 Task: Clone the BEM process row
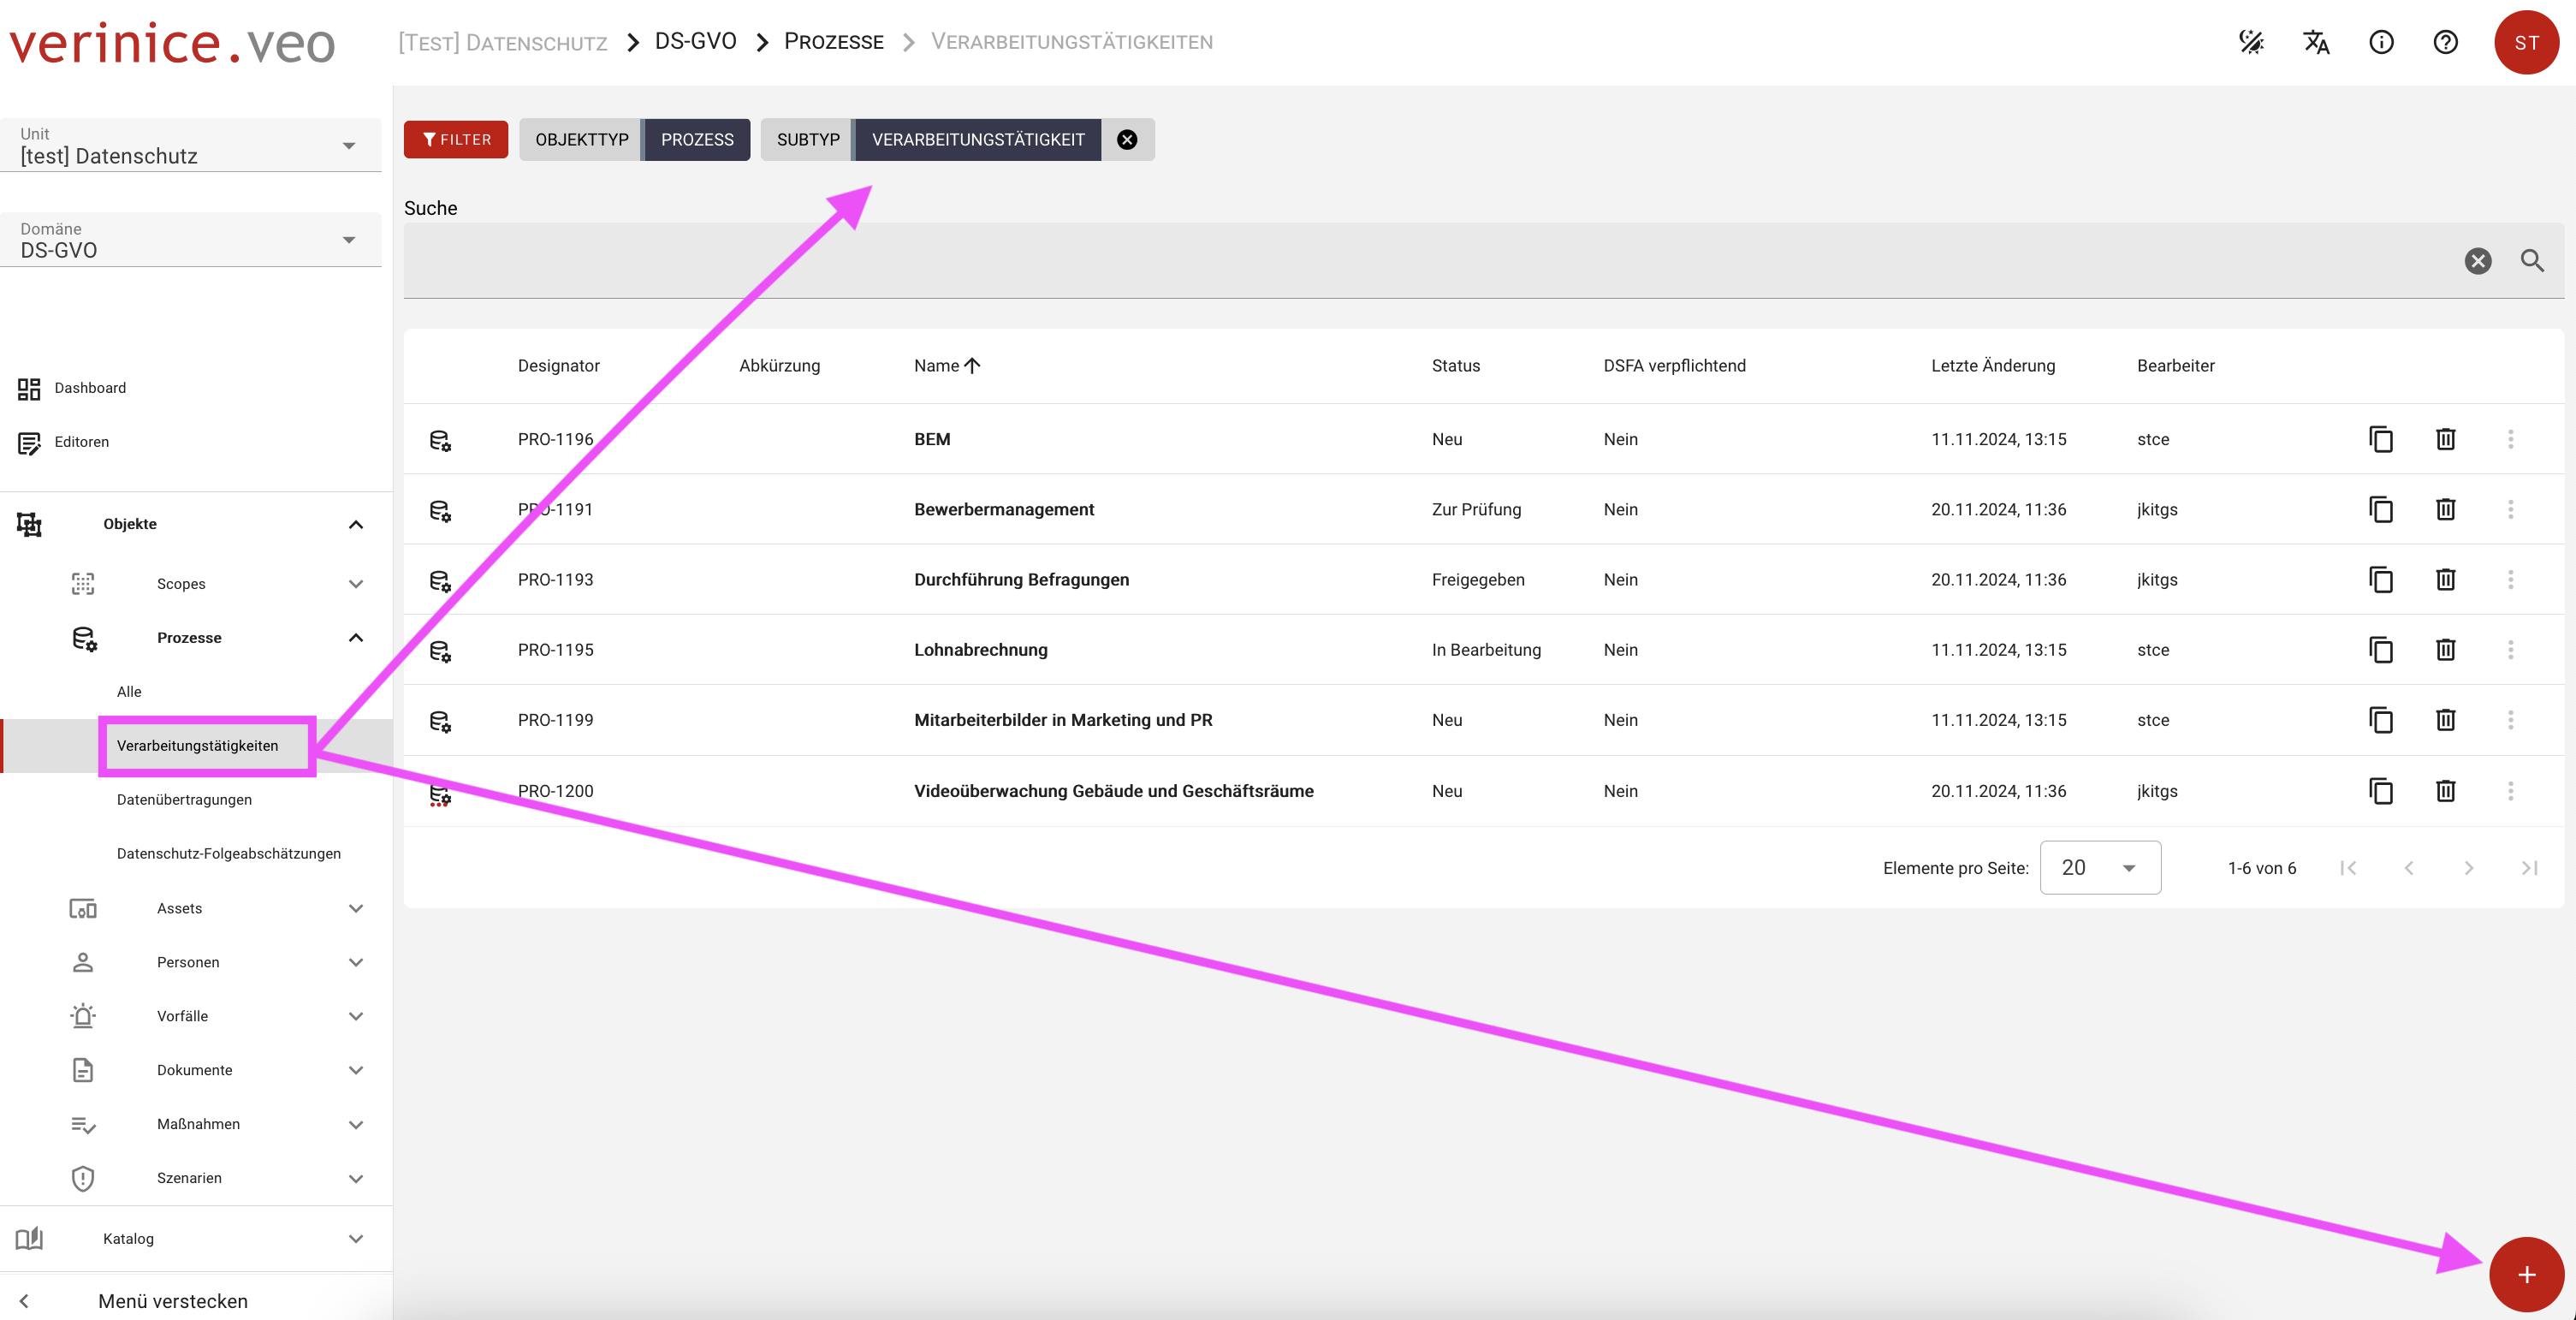pos(2380,439)
